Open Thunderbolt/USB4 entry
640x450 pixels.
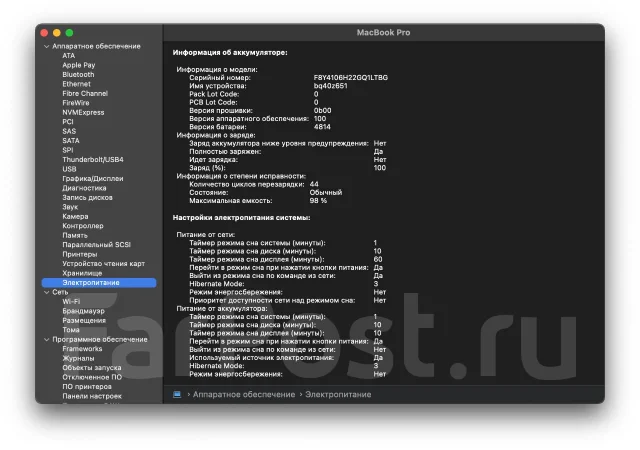tap(93, 159)
